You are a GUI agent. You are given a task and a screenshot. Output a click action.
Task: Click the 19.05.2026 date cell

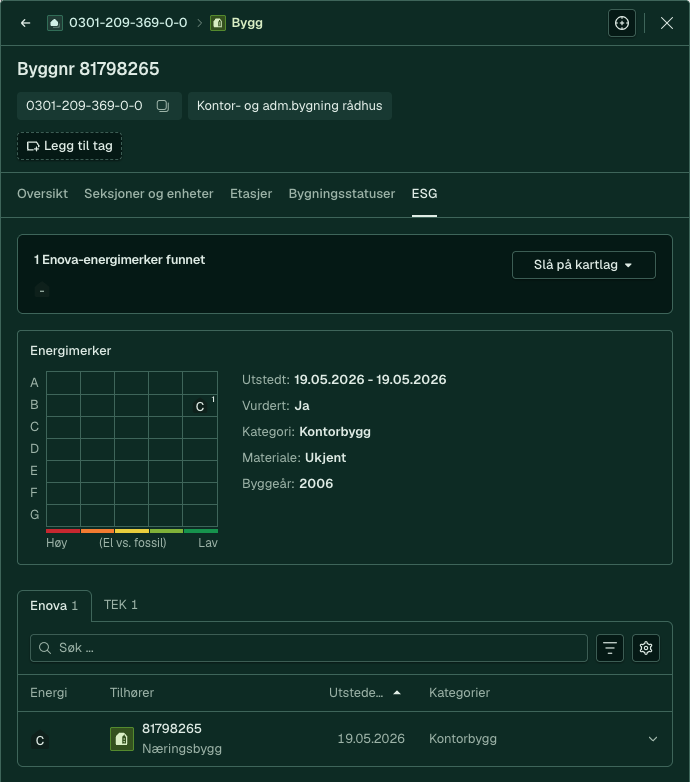pyautogui.click(x=371, y=739)
